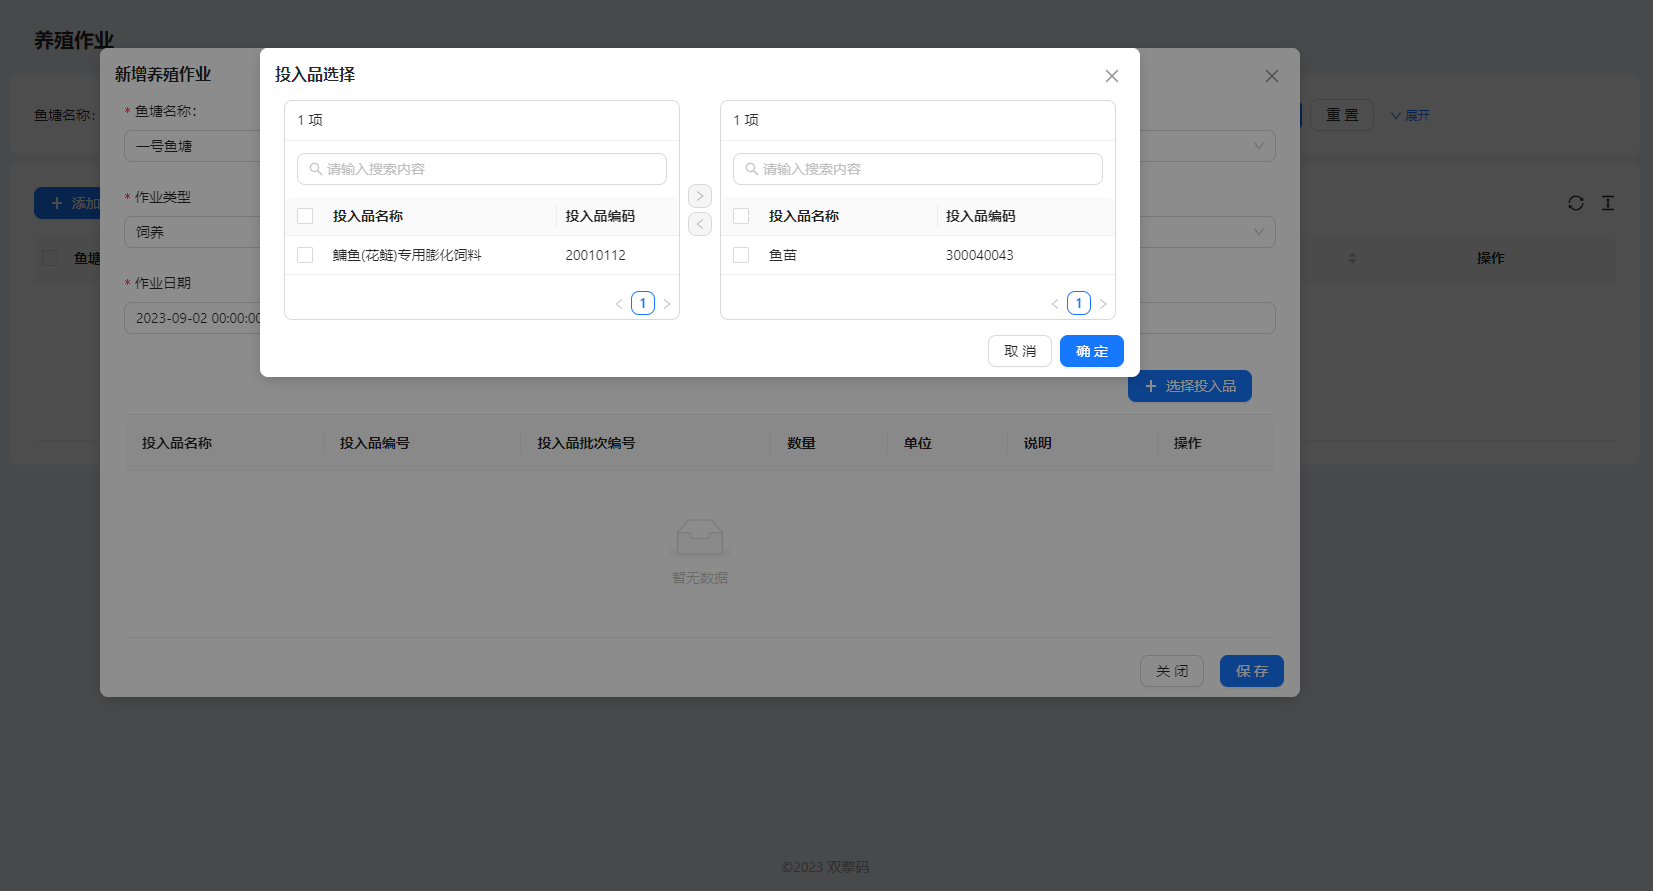The height and width of the screenshot is (891, 1653).
Task: Open the 作业类型 dropdown showing 饲养
Action: point(192,232)
